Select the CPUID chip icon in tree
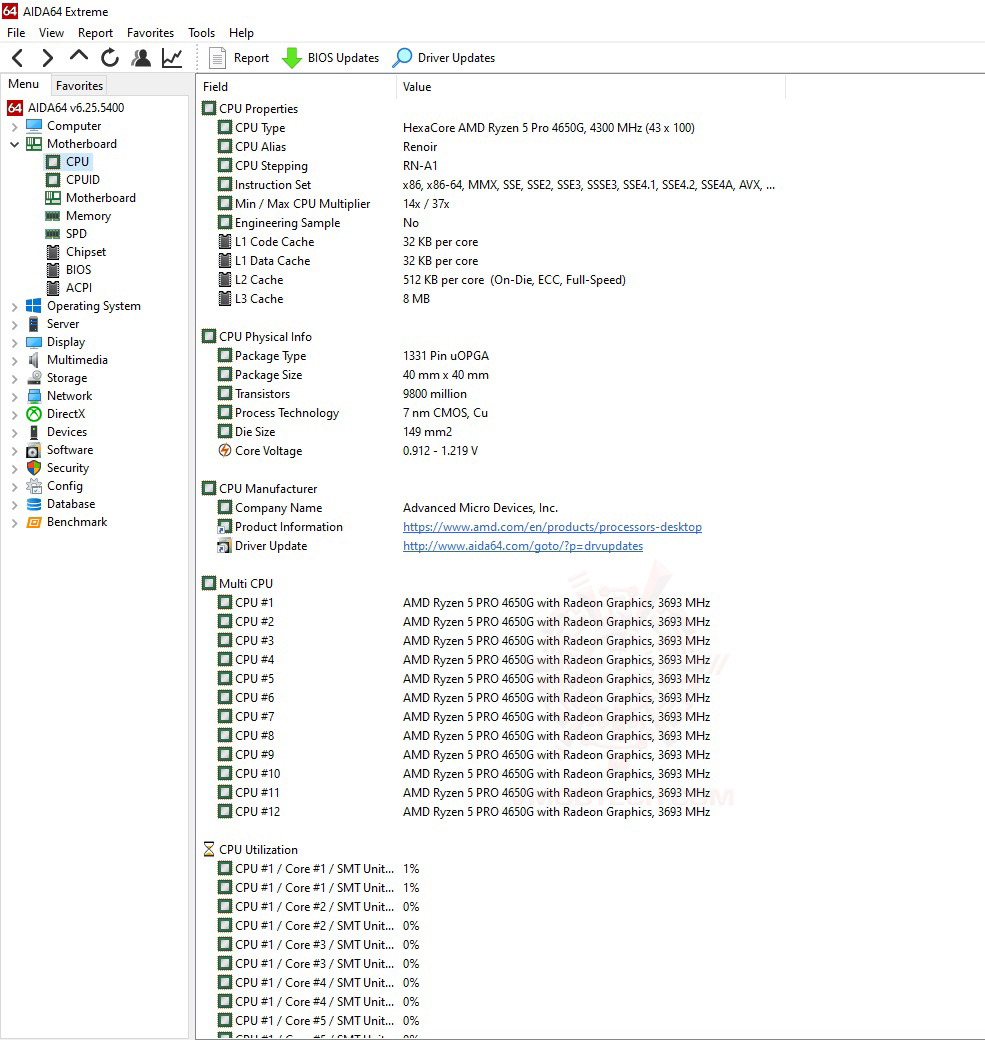The image size is (985, 1040). click(53, 180)
